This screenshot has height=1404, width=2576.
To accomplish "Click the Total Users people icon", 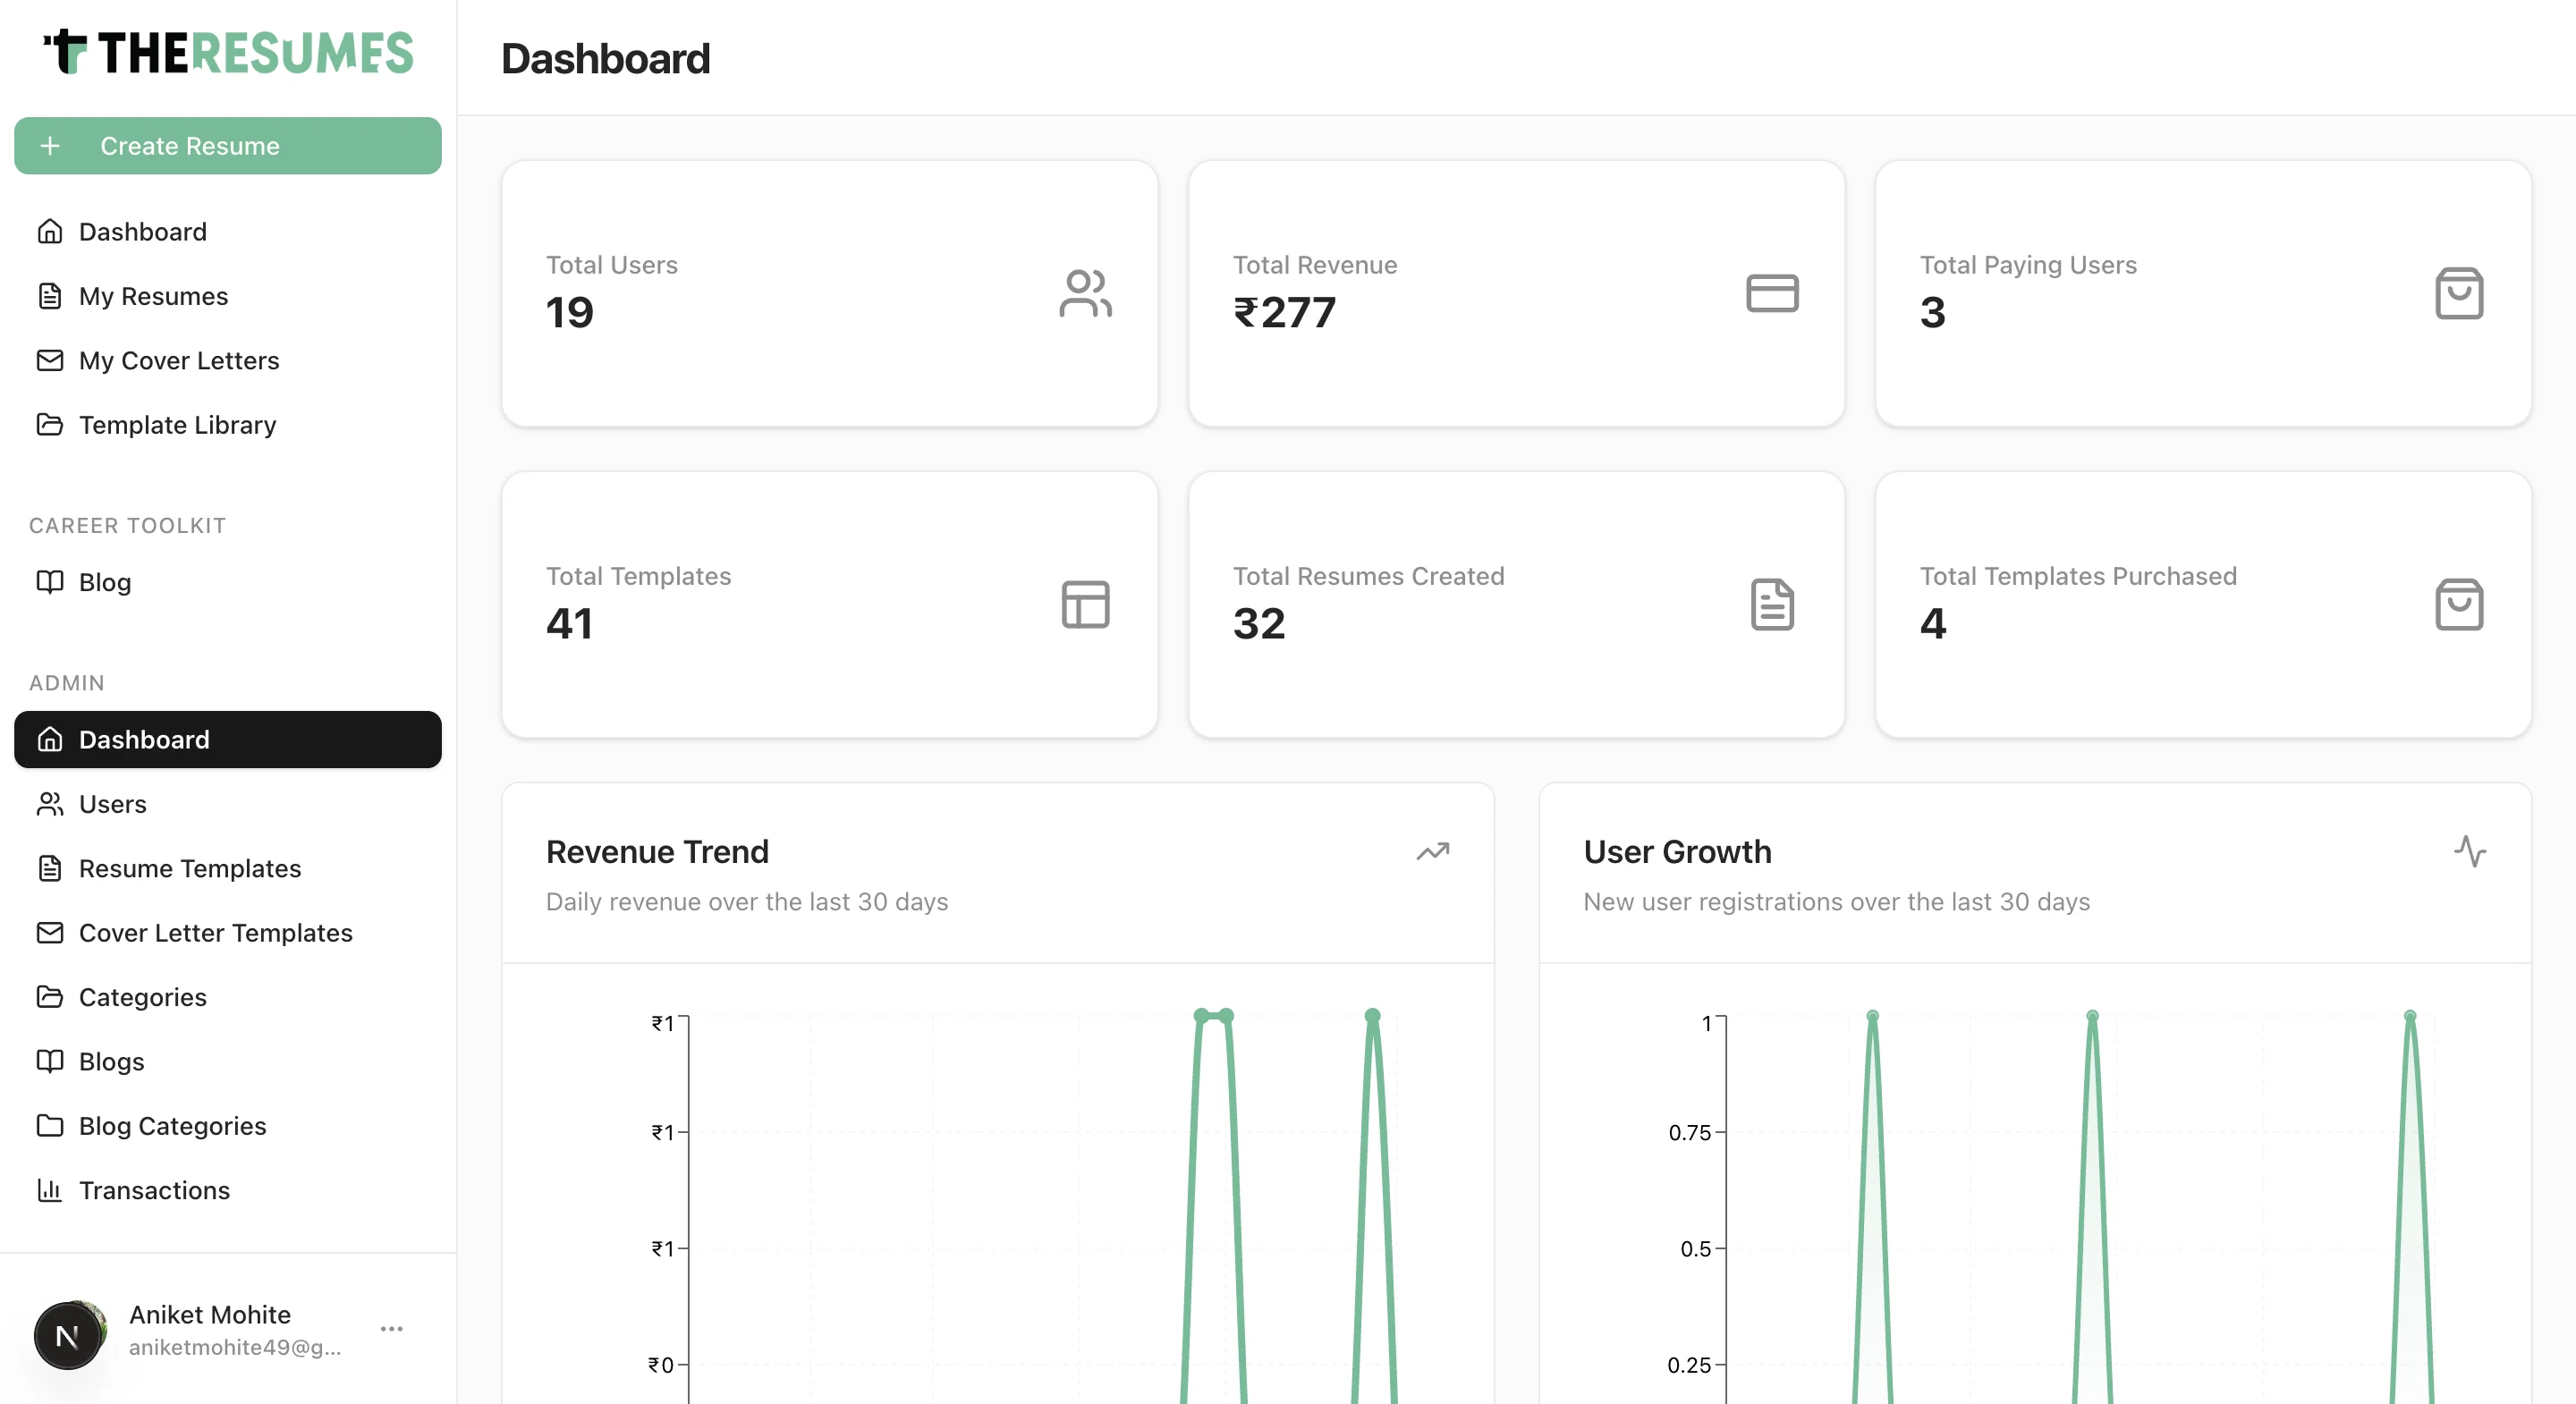I will point(1085,293).
